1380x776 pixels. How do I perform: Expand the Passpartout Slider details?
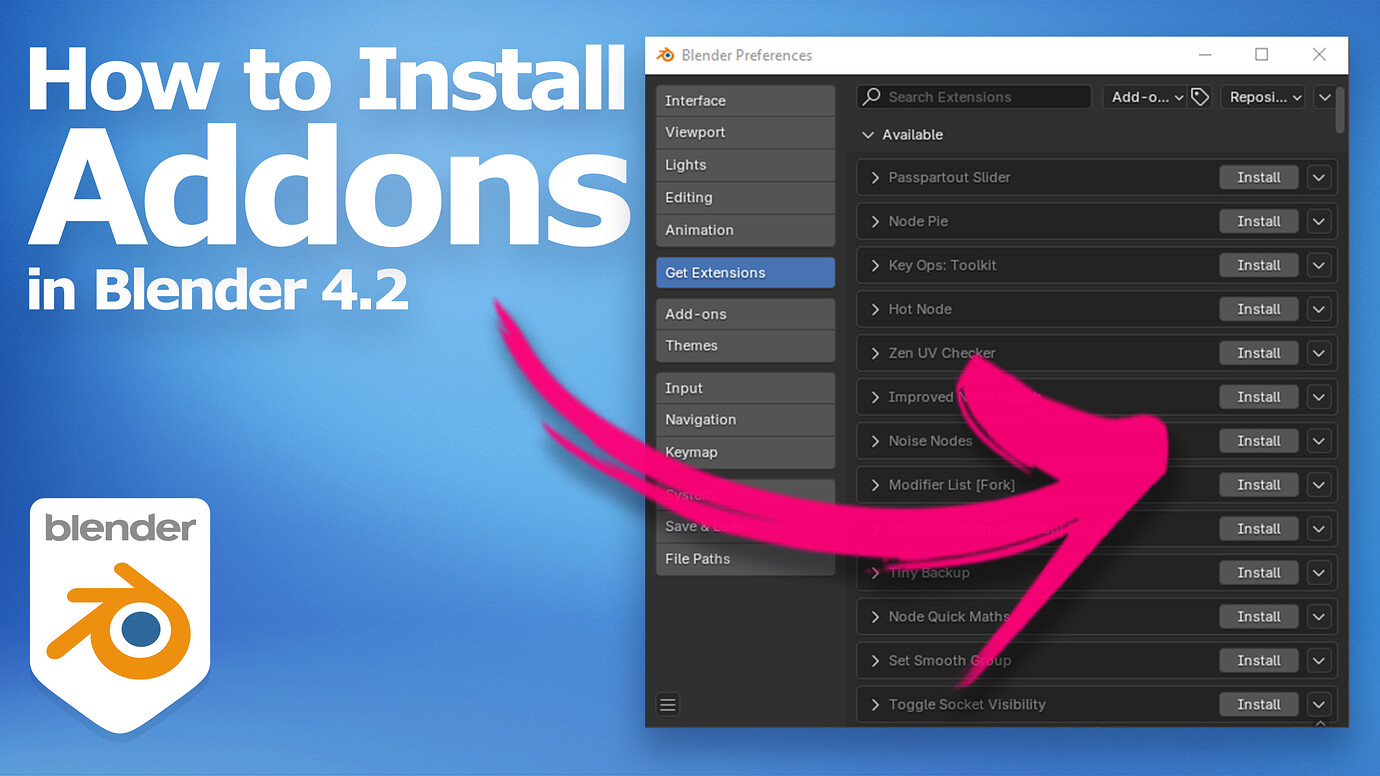(875, 178)
